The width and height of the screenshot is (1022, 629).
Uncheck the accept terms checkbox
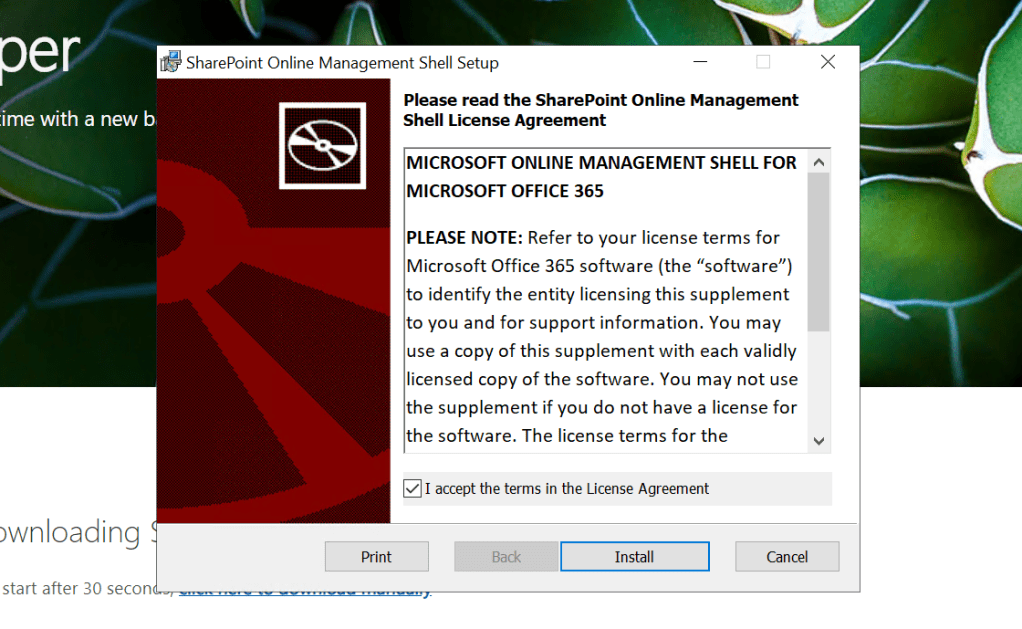(x=412, y=489)
